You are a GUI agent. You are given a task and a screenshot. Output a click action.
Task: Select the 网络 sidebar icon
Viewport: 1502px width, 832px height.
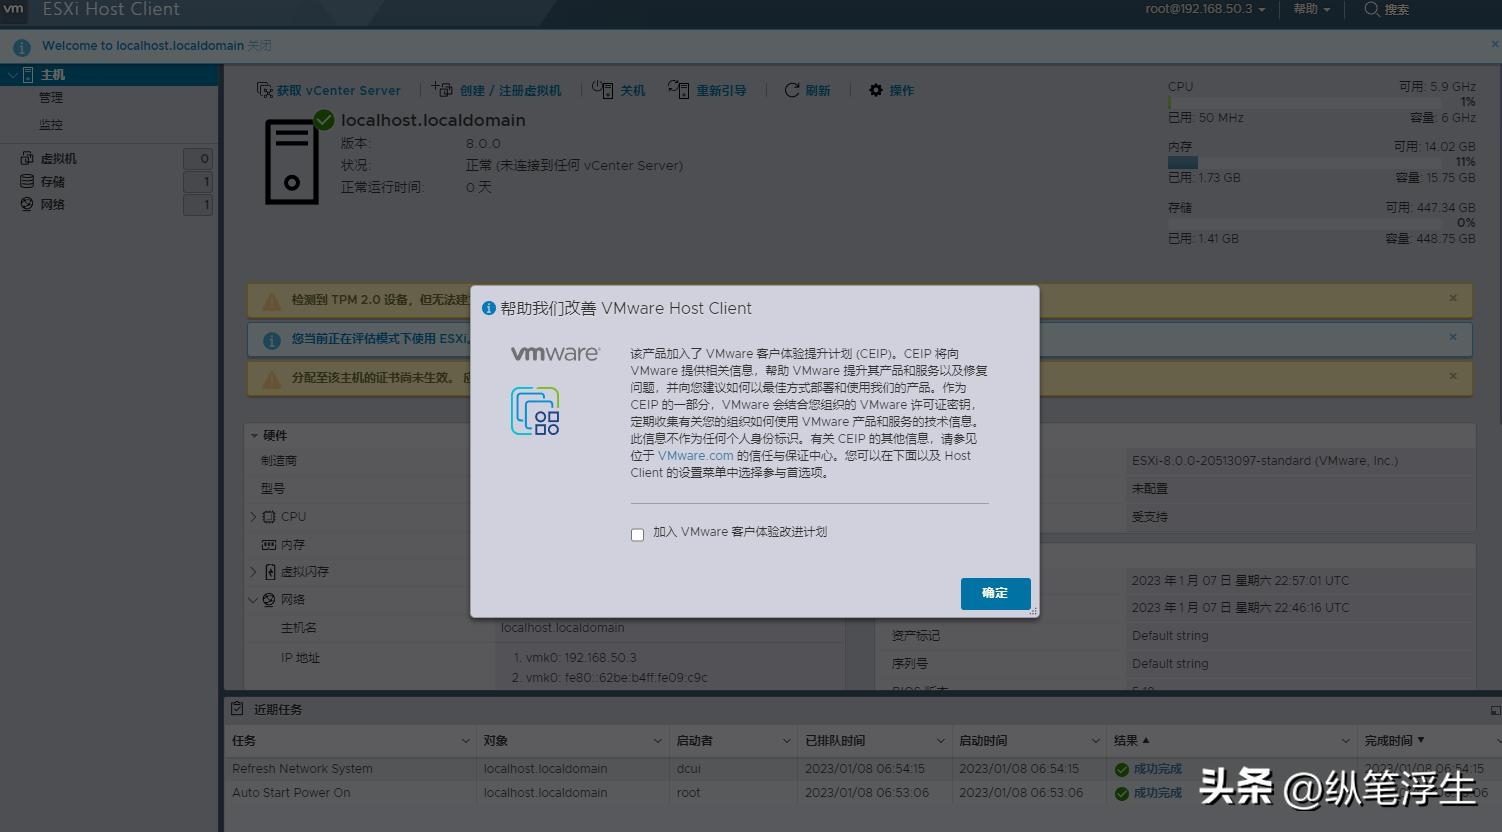[27, 204]
